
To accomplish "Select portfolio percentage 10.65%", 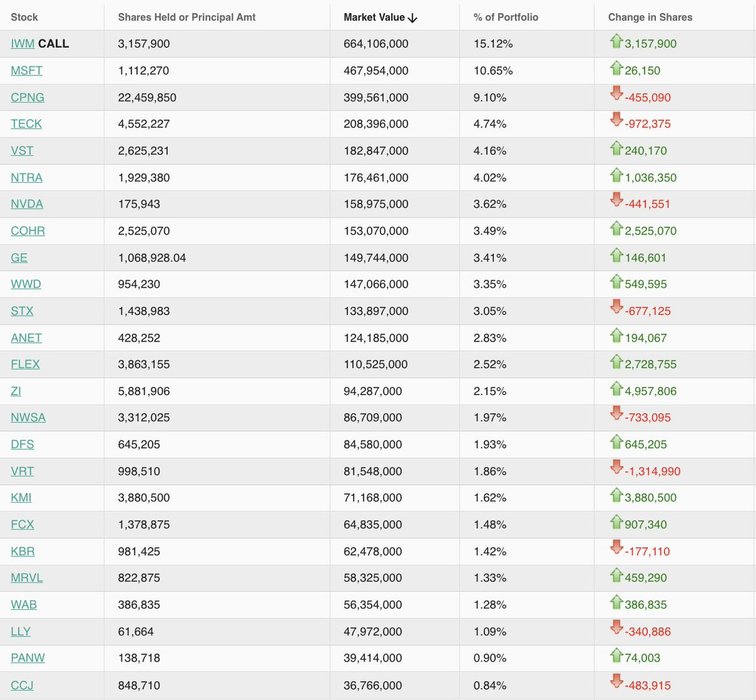I will (x=493, y=71).
